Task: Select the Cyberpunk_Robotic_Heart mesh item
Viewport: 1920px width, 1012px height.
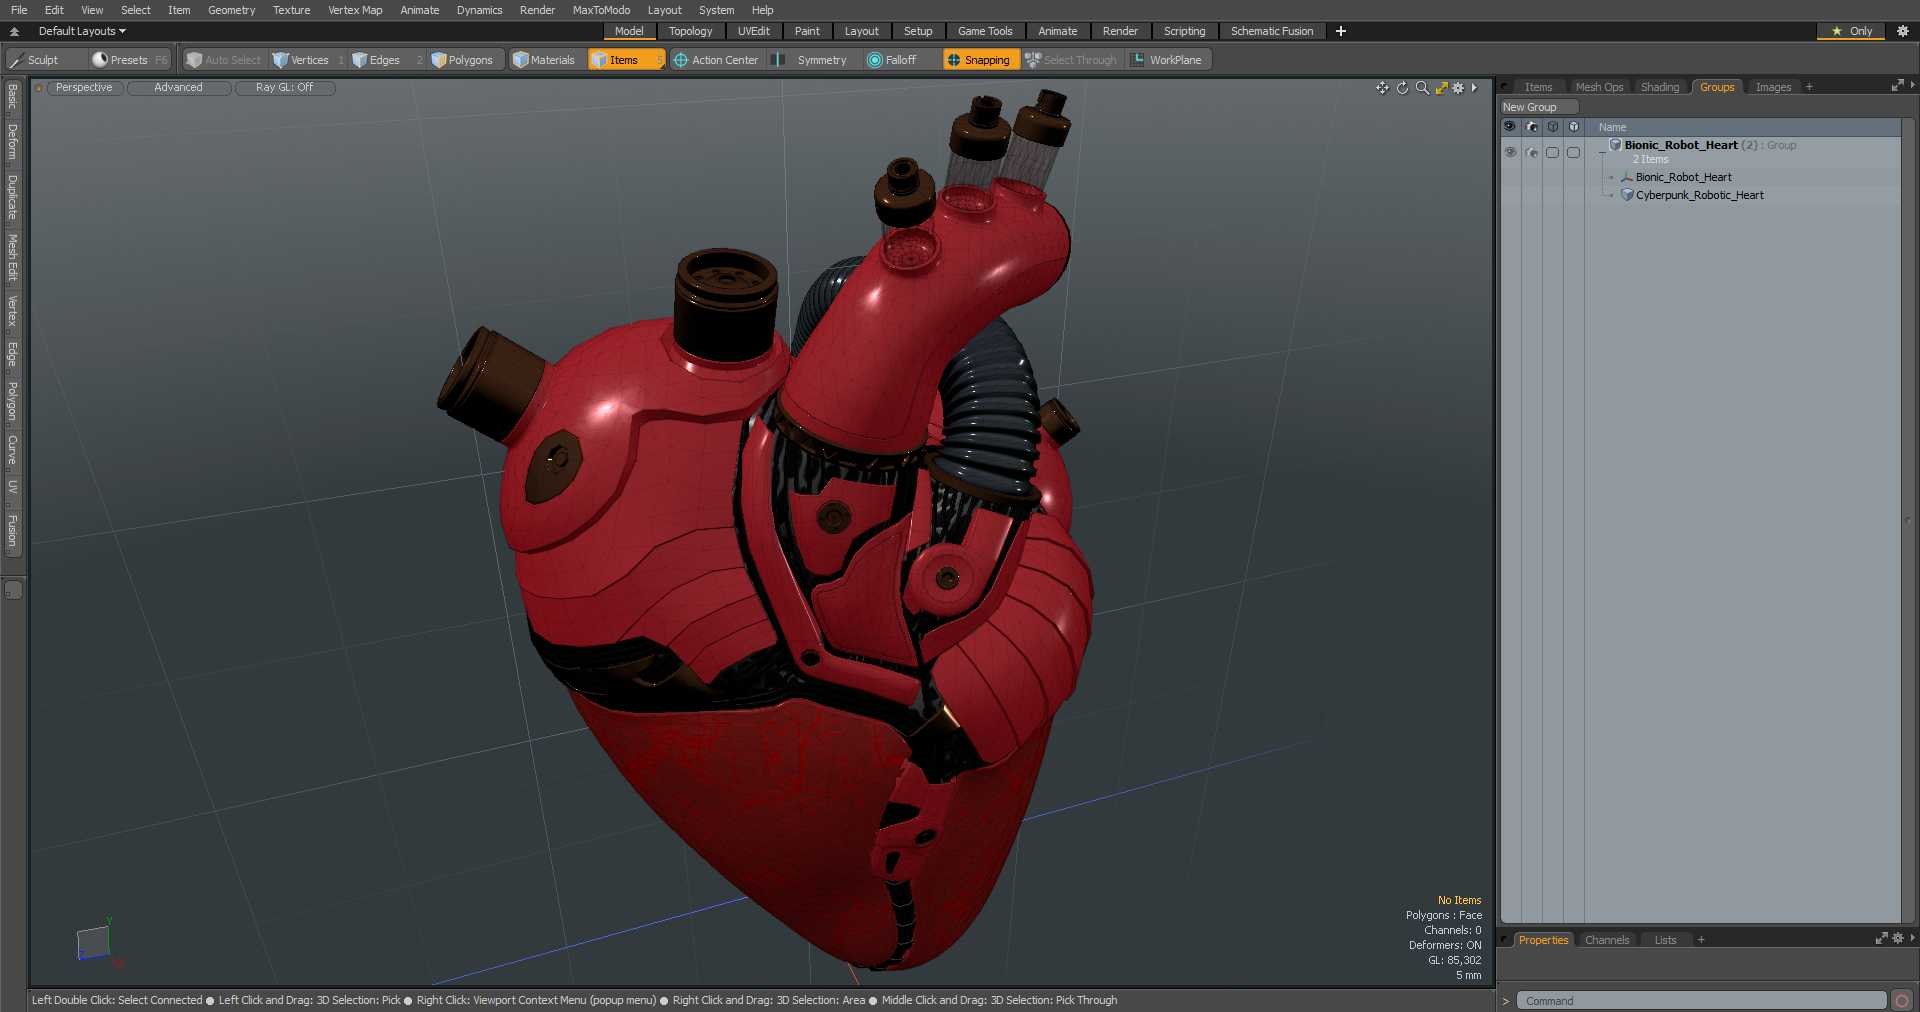Action: tap(1699, 195)
